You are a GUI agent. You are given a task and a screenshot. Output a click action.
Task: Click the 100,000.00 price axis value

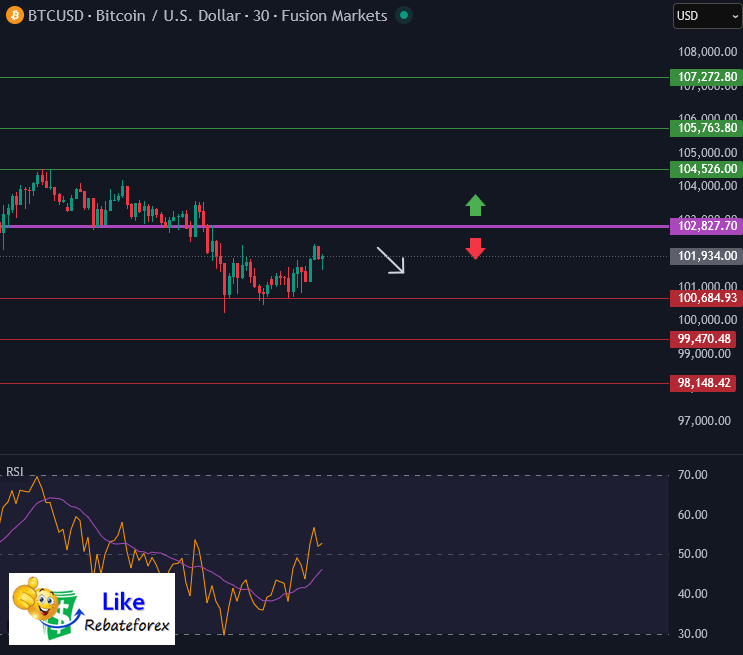point(707,320)
